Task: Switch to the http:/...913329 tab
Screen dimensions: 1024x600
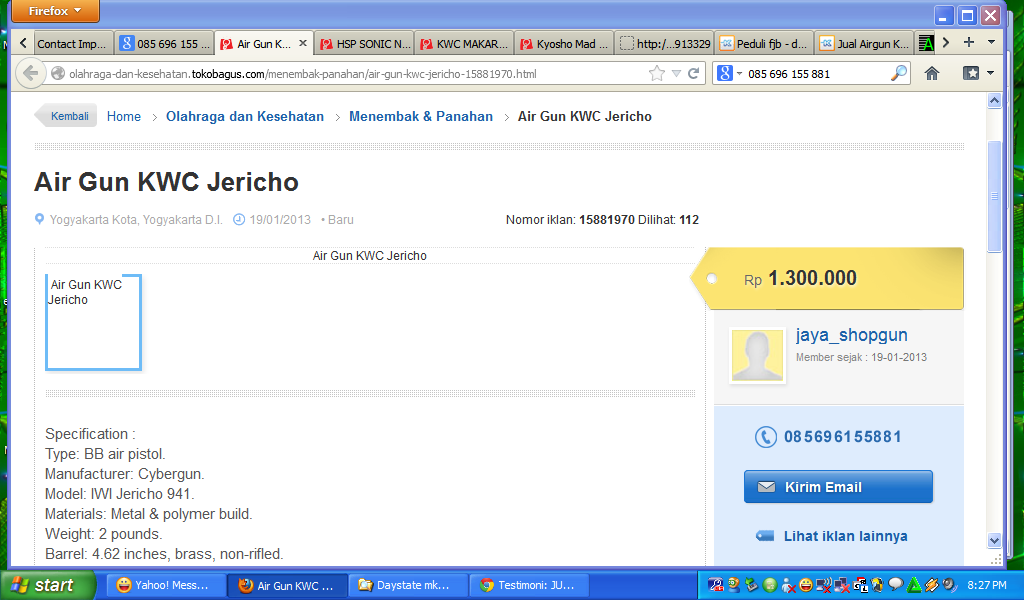Action: tap(665, 44)
